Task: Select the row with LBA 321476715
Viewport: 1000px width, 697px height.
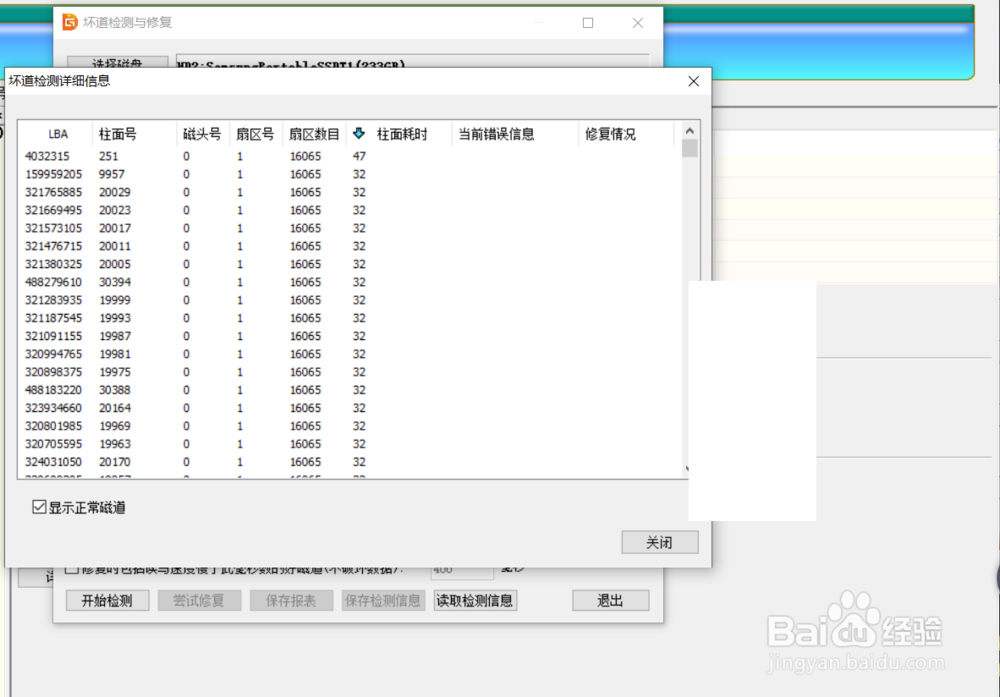Action: coord(351,246)
